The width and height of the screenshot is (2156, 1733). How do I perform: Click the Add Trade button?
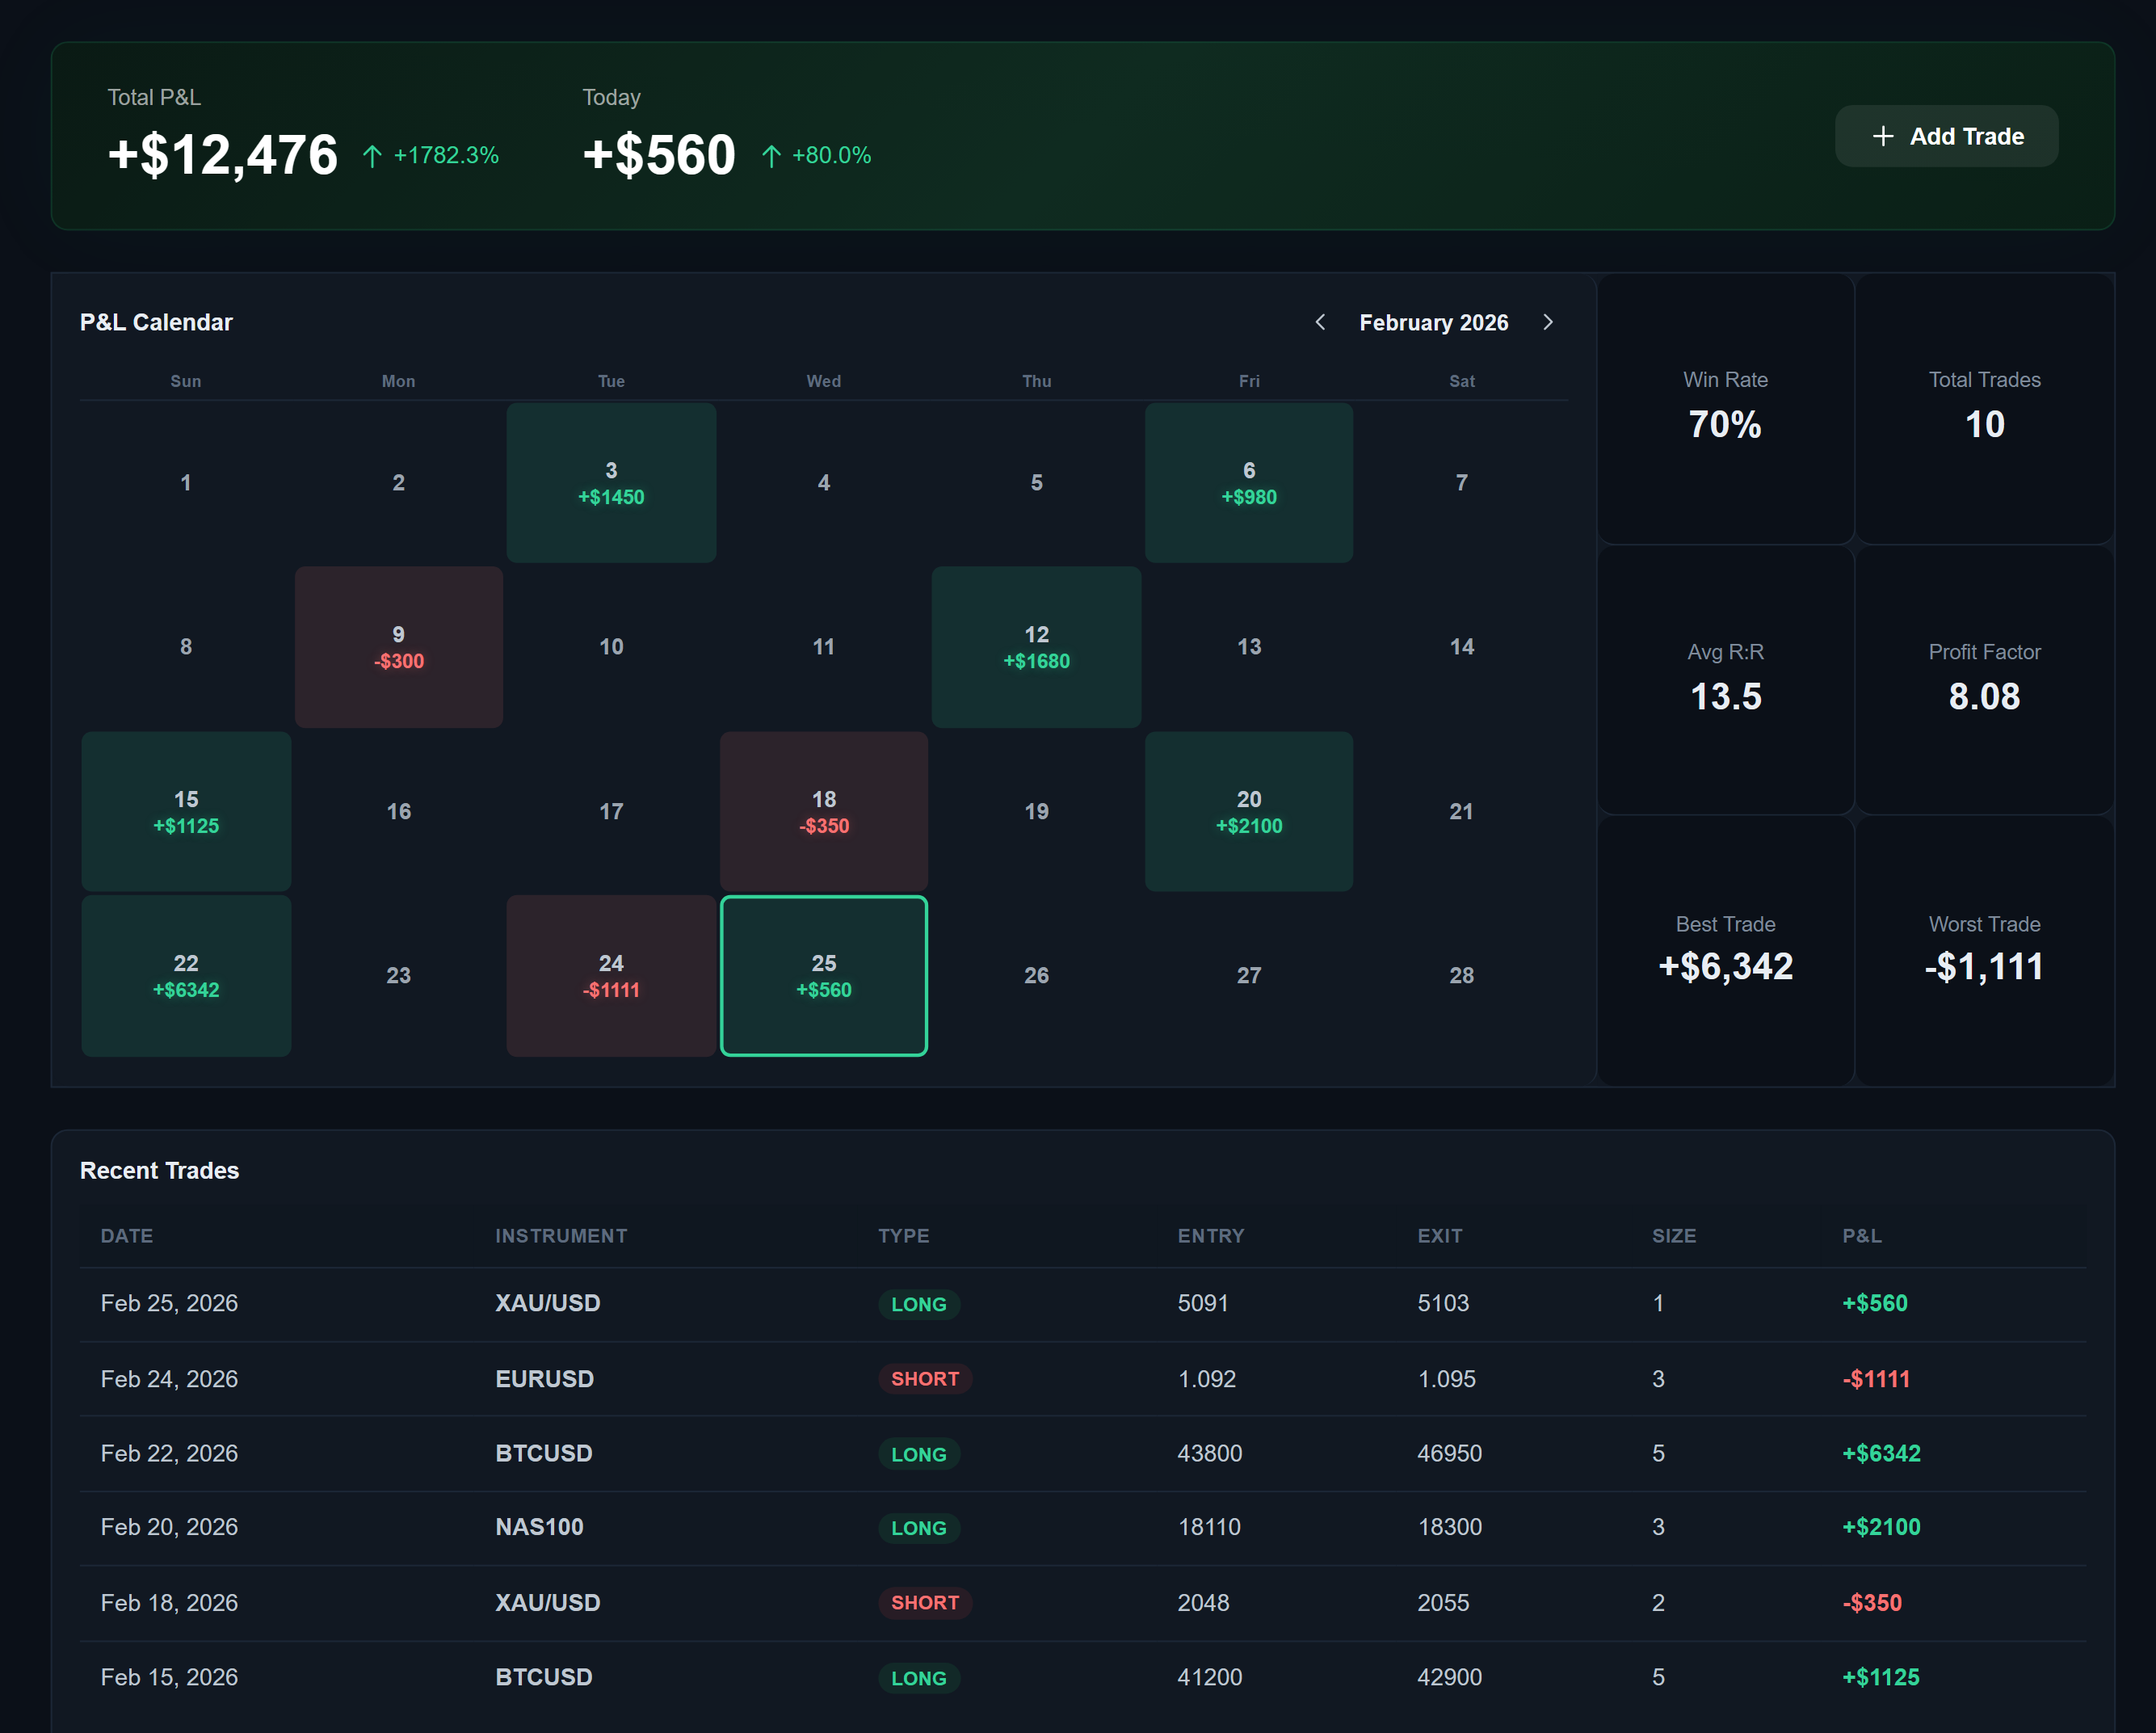tap(1946, 135)
